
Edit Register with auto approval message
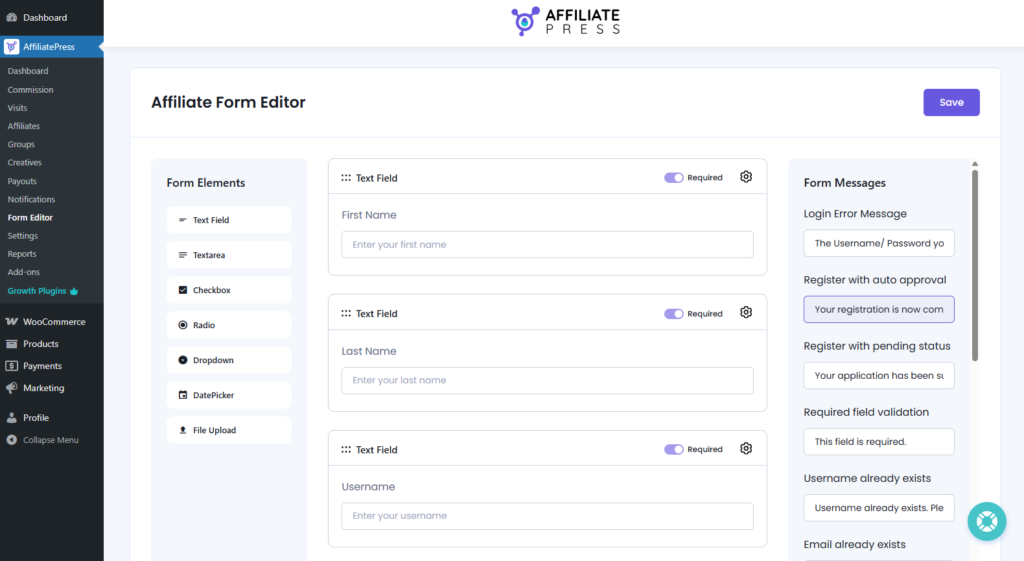coord(878,310)
